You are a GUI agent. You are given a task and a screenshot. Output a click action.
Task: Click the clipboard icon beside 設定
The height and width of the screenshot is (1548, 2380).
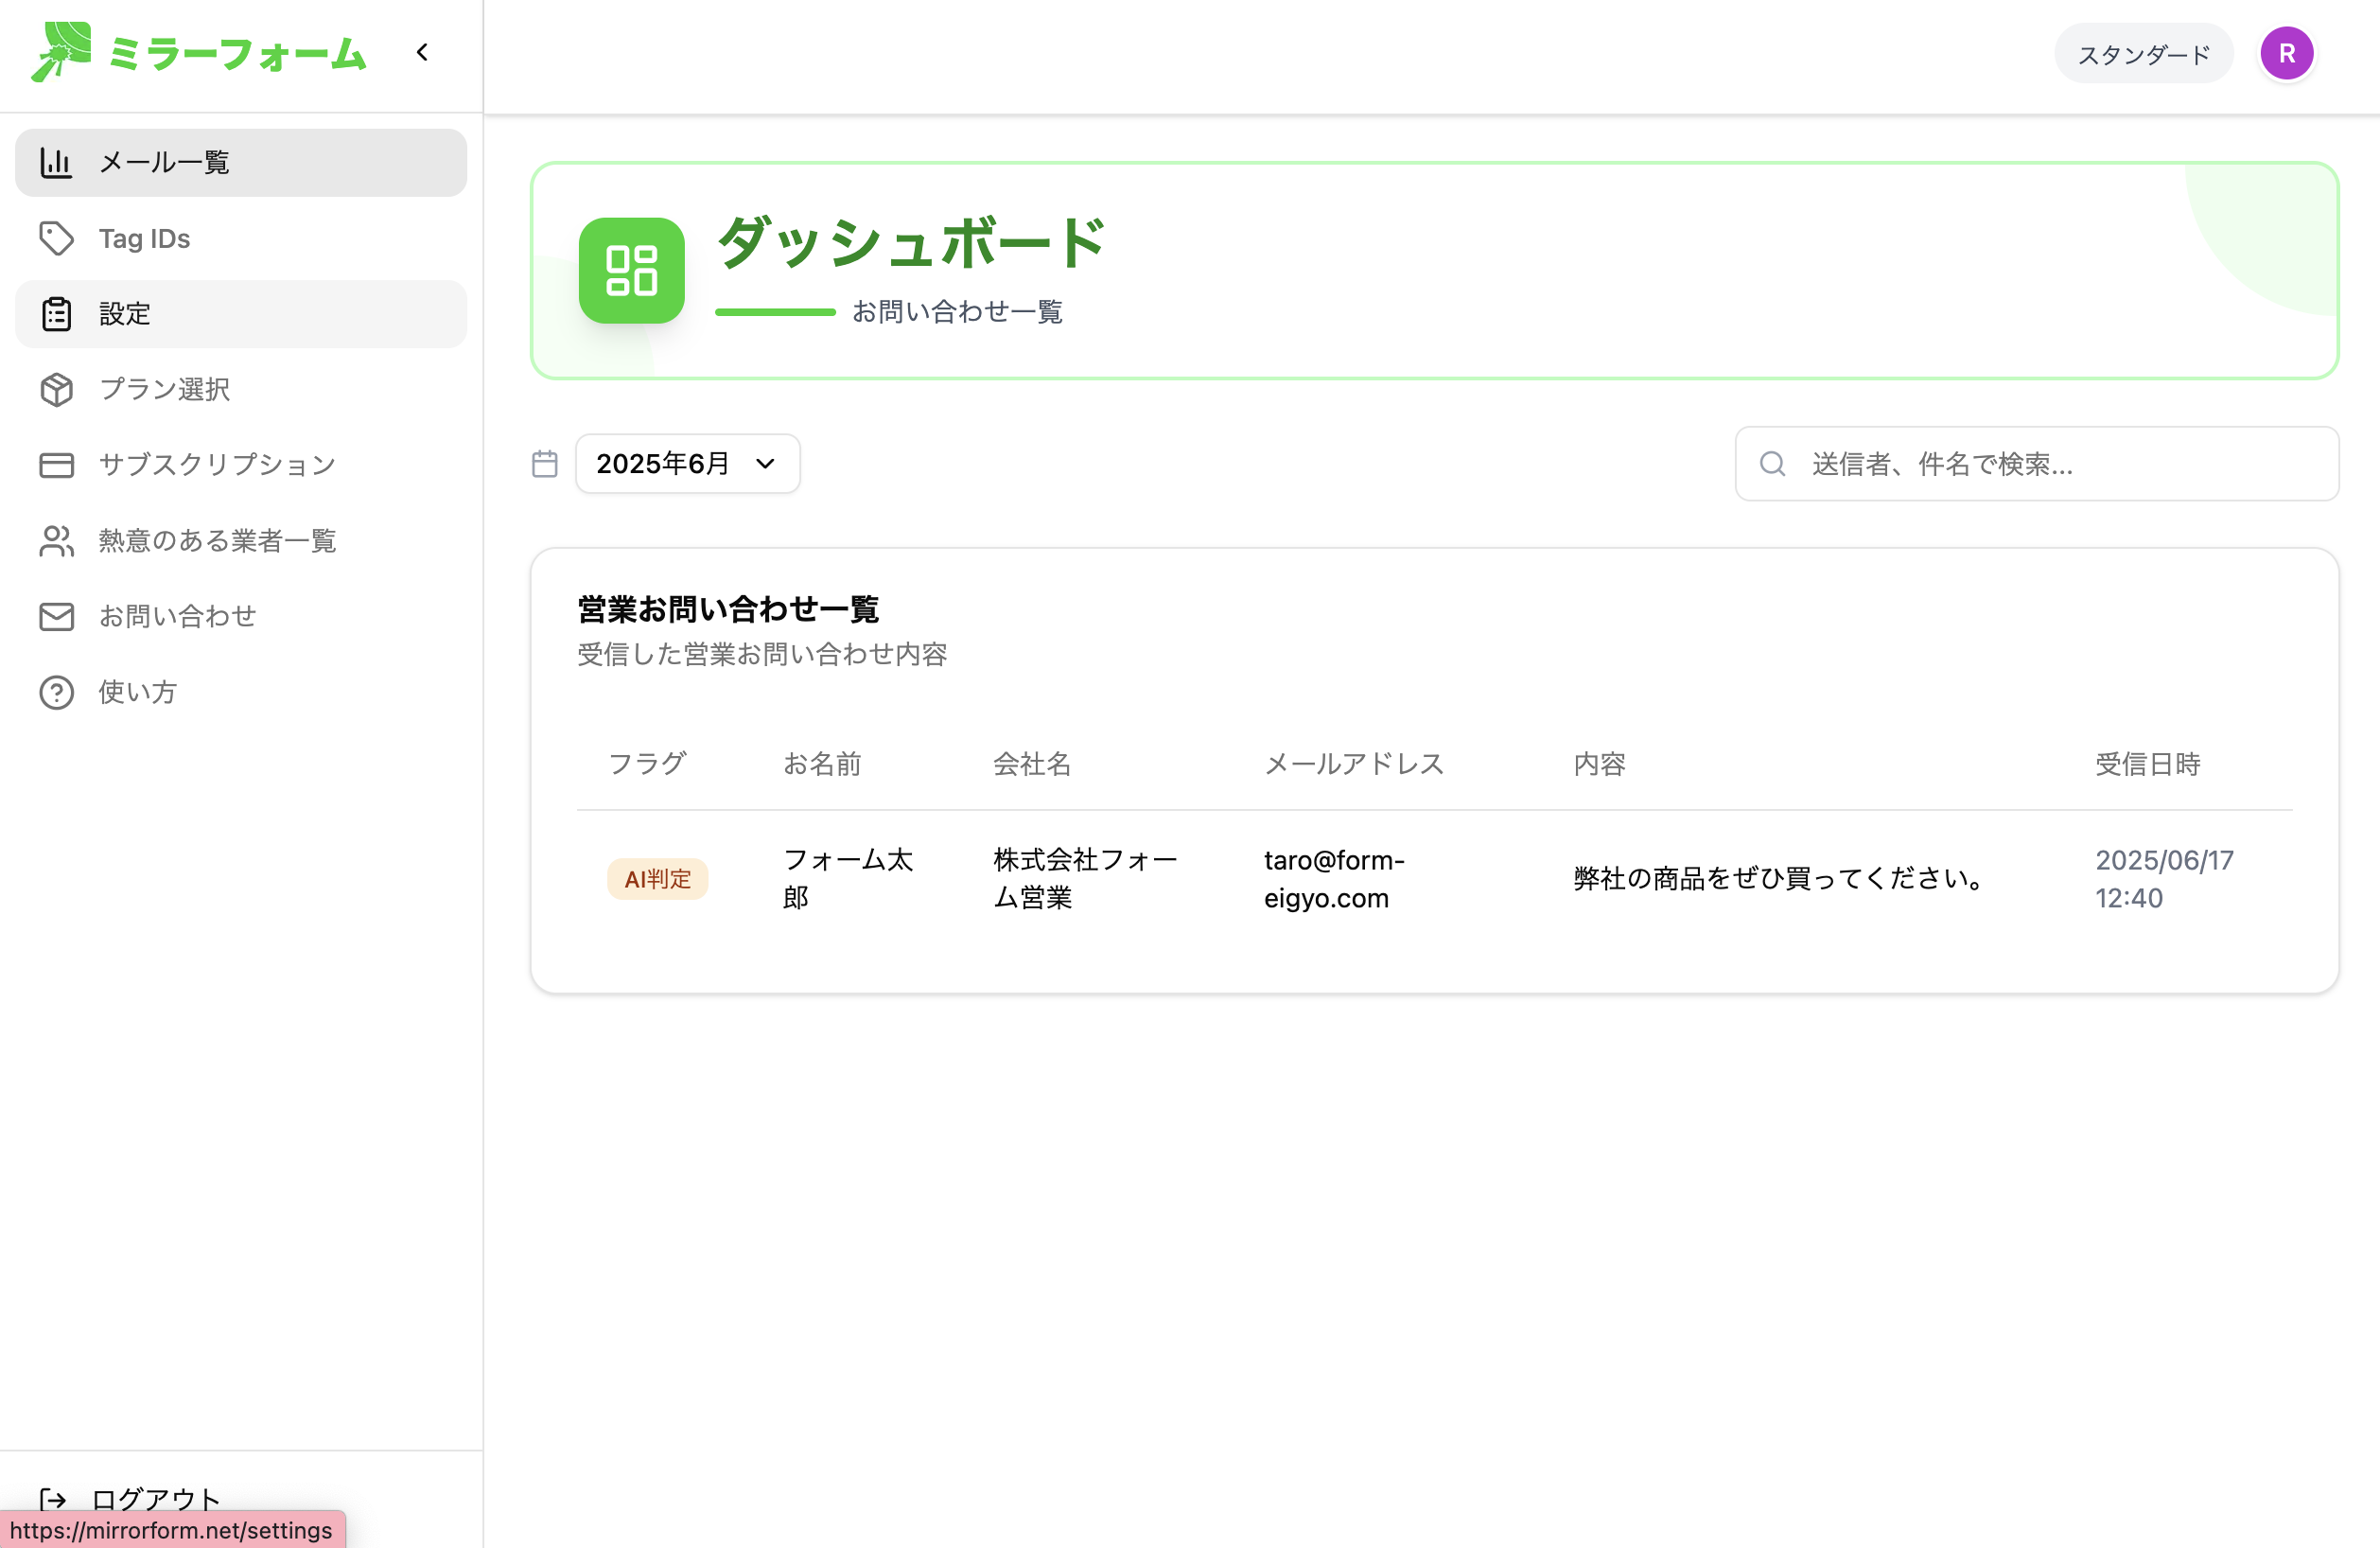[x=56, y=314]
